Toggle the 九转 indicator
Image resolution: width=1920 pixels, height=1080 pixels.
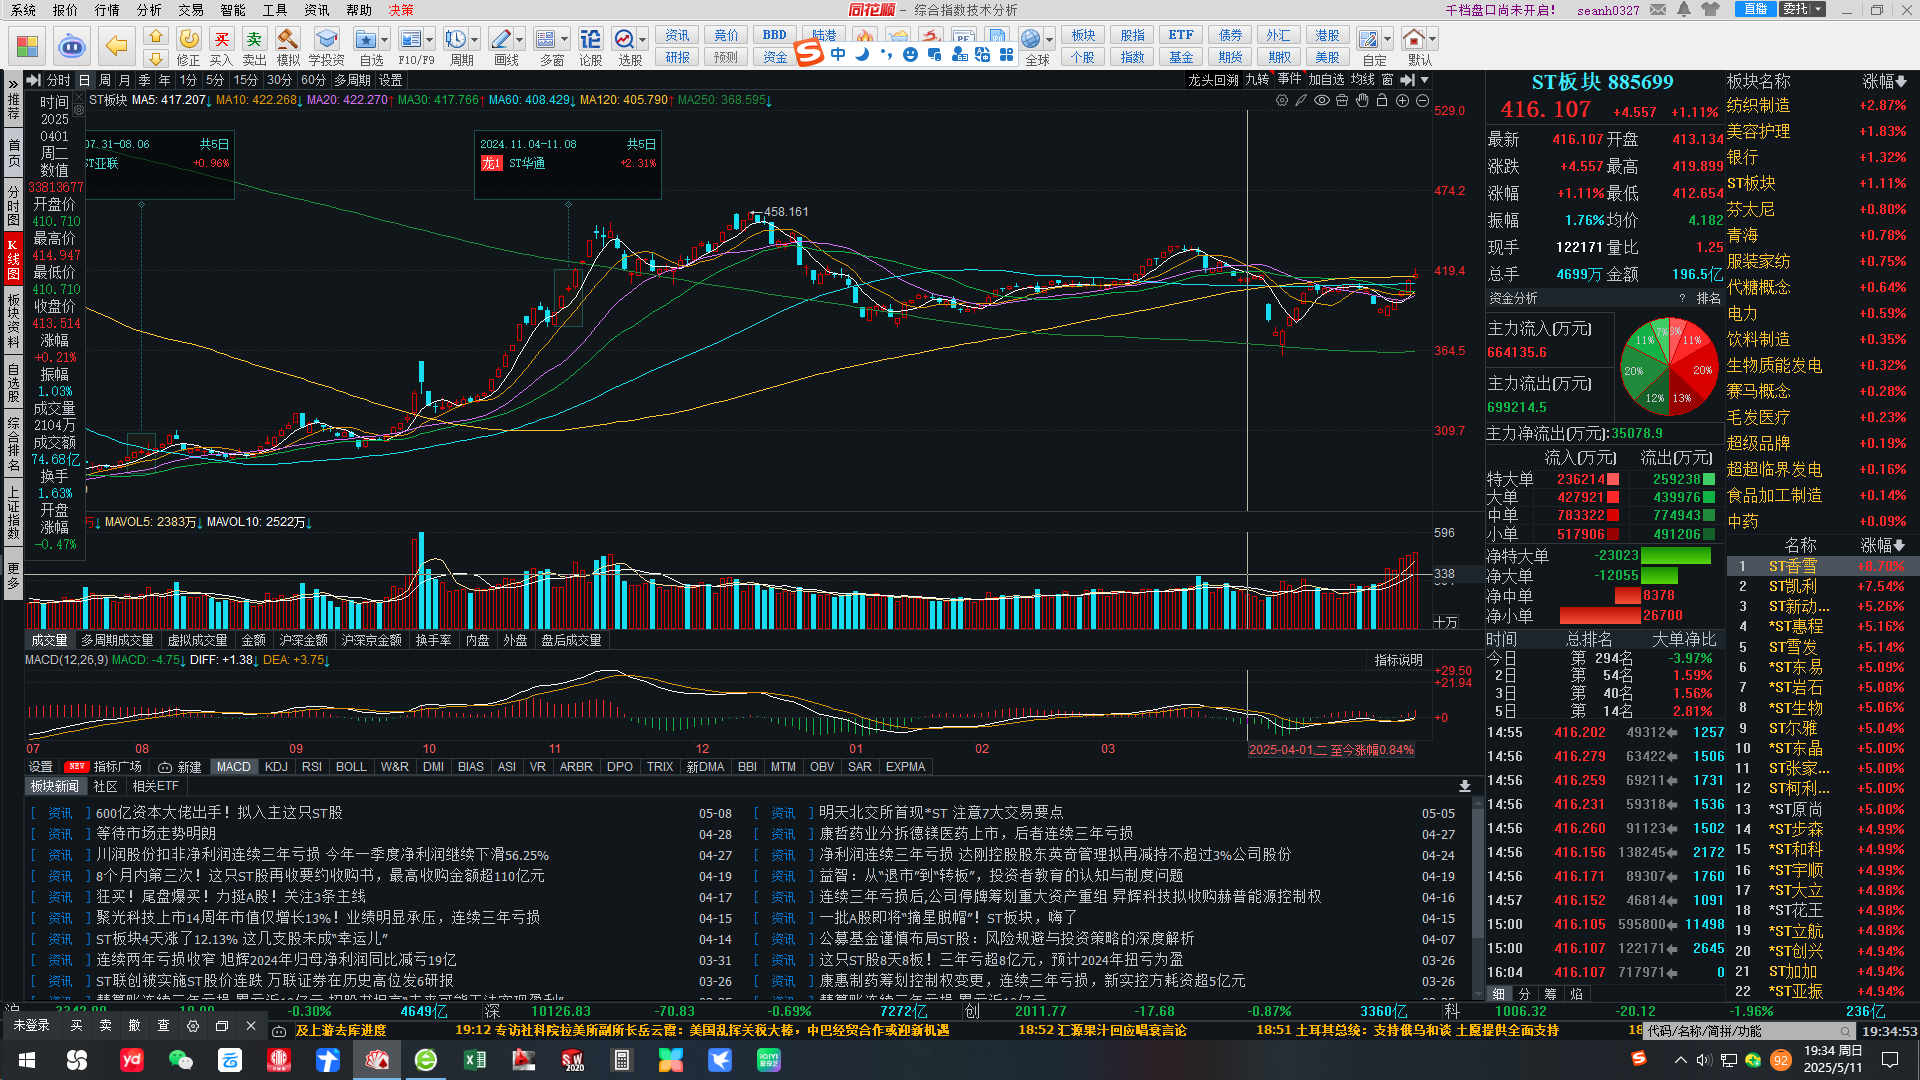tap(1257, 80)
